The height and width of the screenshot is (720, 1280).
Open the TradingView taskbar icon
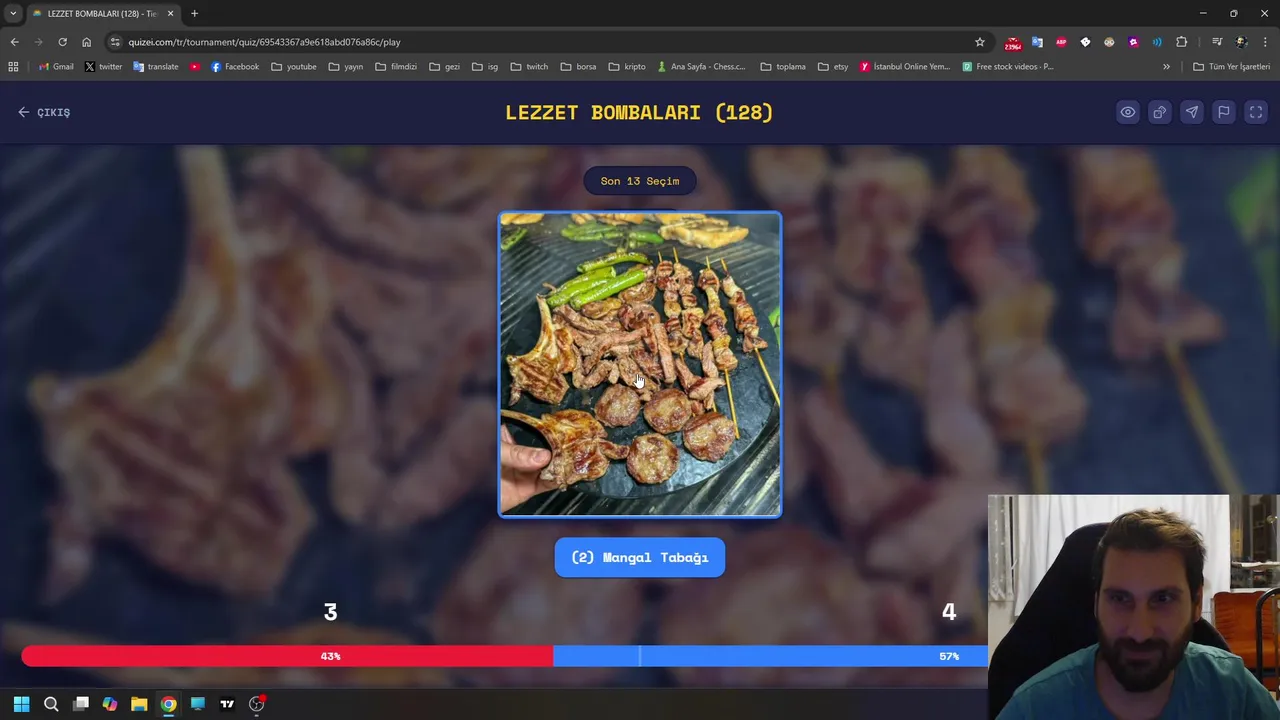pyautogui.click(x=227, y=704)
